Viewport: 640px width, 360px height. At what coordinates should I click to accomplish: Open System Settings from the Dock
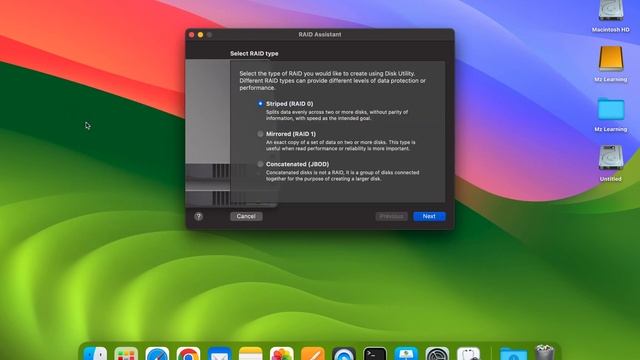pyautogui.click(x=437, y=353)
